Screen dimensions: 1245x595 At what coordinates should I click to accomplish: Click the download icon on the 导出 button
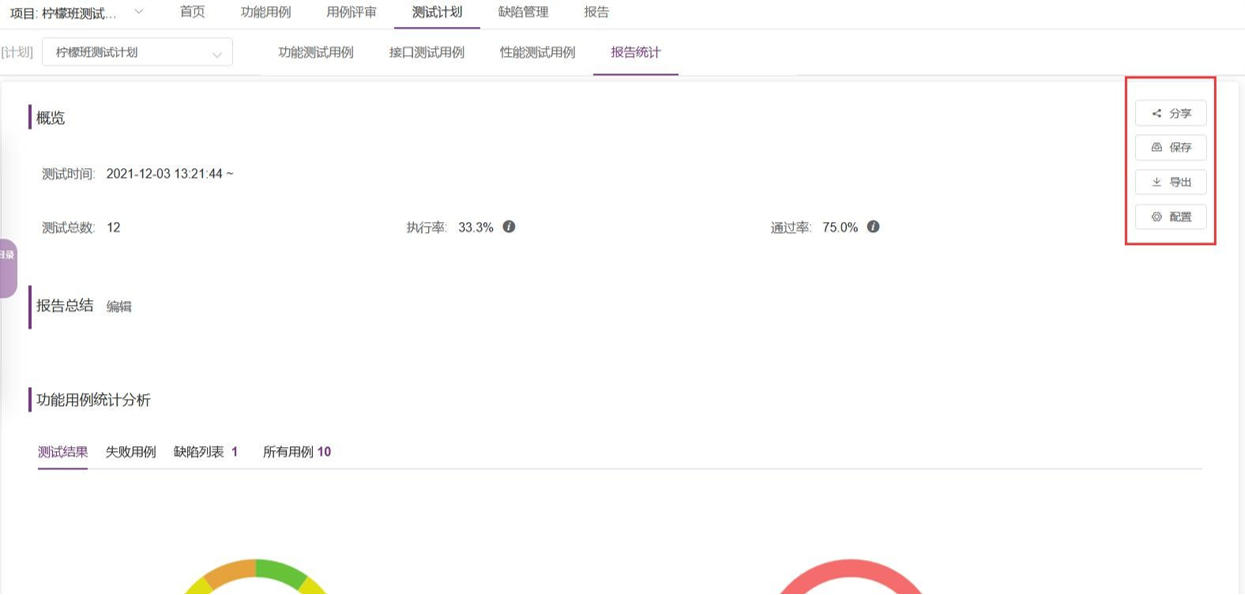pos(1156,182)
